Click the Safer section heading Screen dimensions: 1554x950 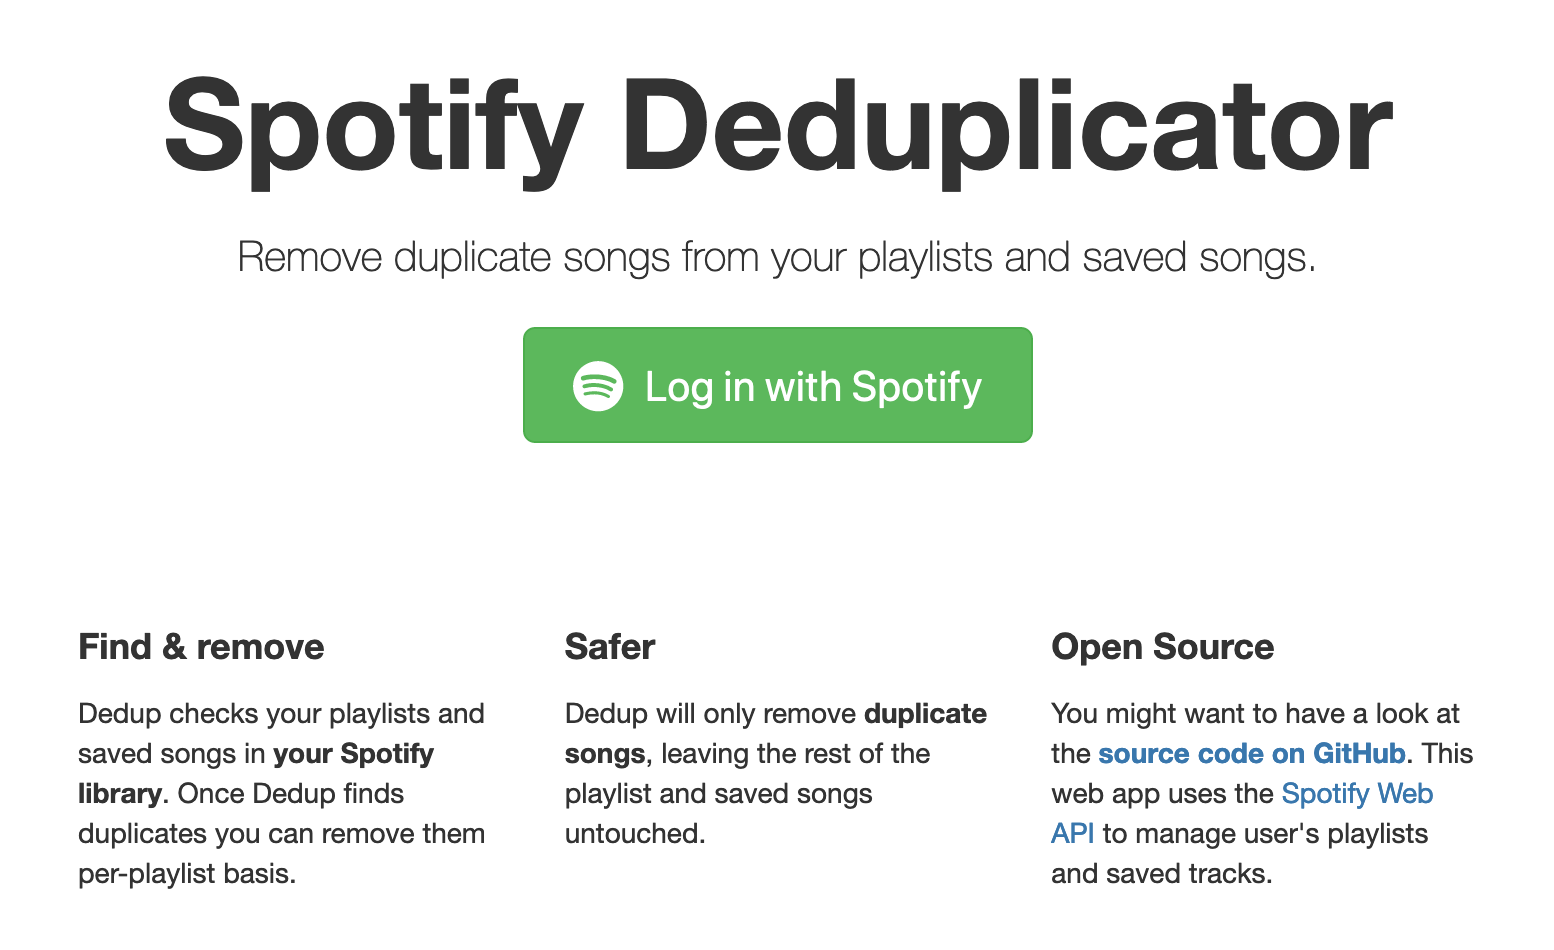(x=610, y=647)
